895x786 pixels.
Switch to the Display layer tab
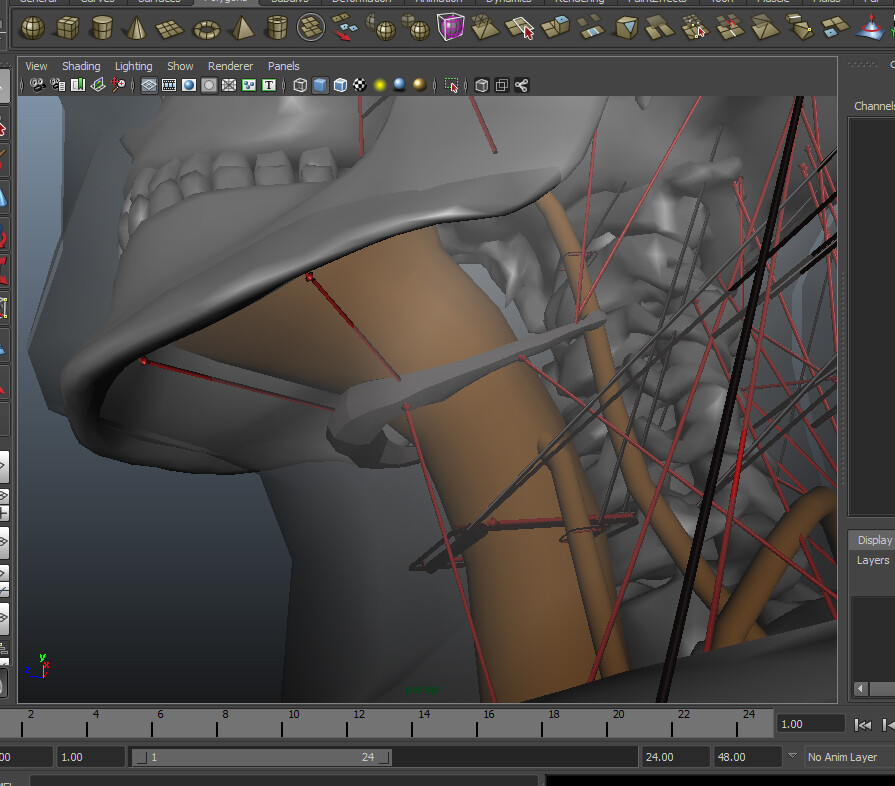click(x=874, y=540)
